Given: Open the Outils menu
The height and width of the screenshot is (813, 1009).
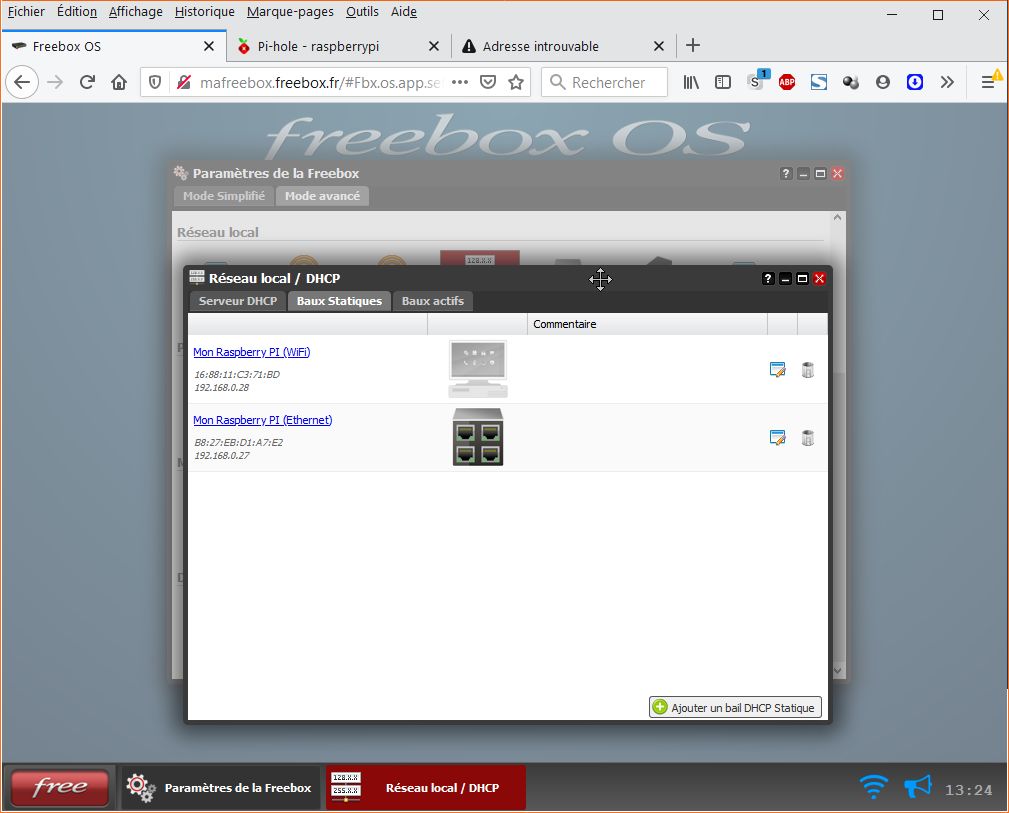Looking at the screenshot, I should click(x=362, y=12).
